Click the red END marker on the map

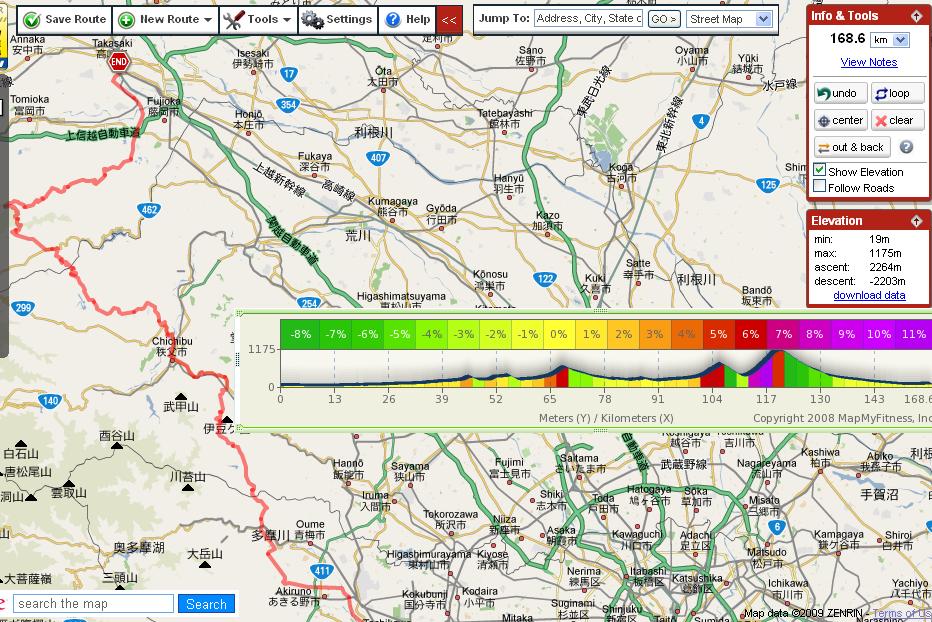coord(120,62)
